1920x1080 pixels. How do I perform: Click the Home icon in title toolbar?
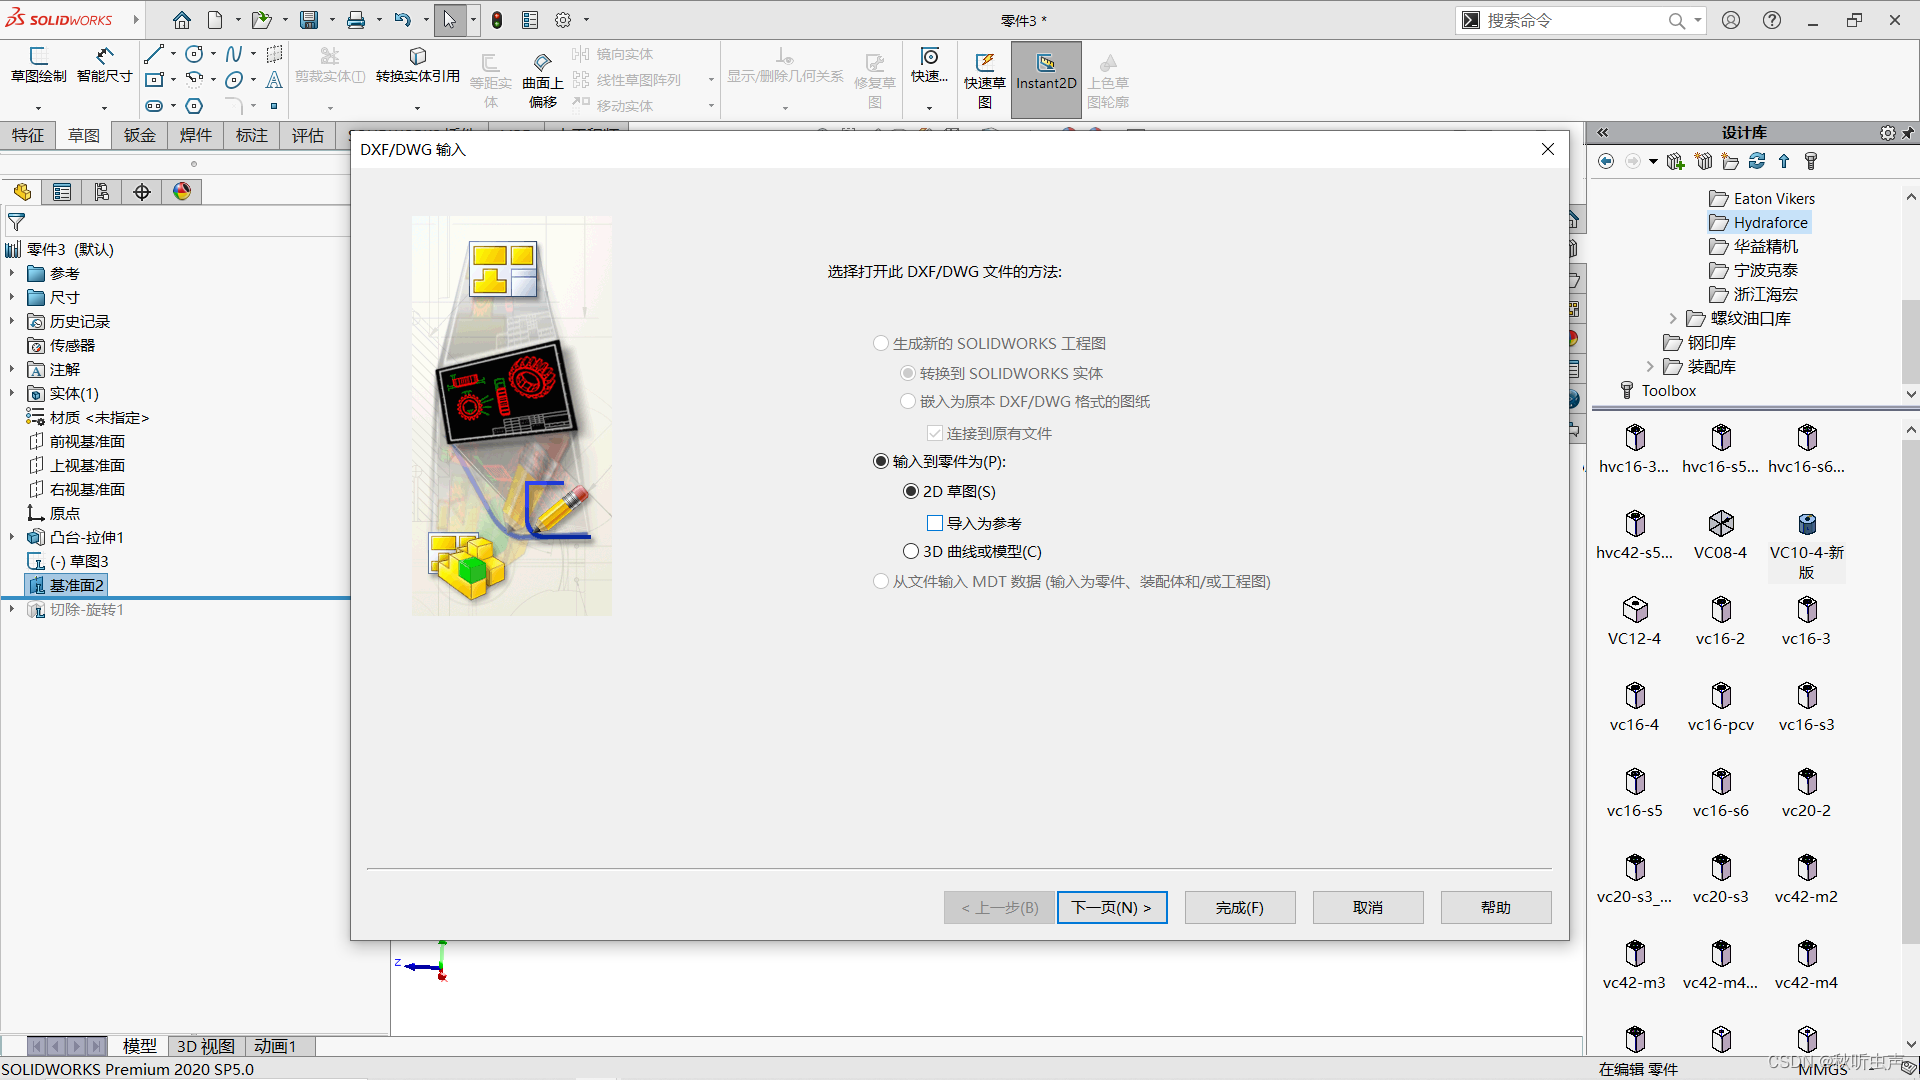click(181, 20)
